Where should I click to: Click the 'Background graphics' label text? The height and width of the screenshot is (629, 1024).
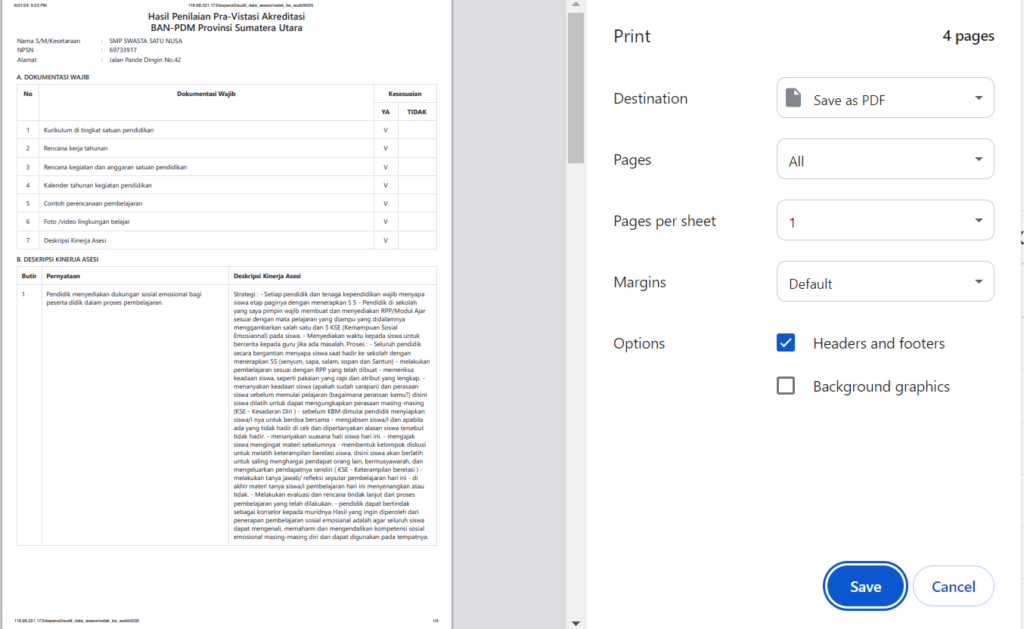[x=881, y=386]
